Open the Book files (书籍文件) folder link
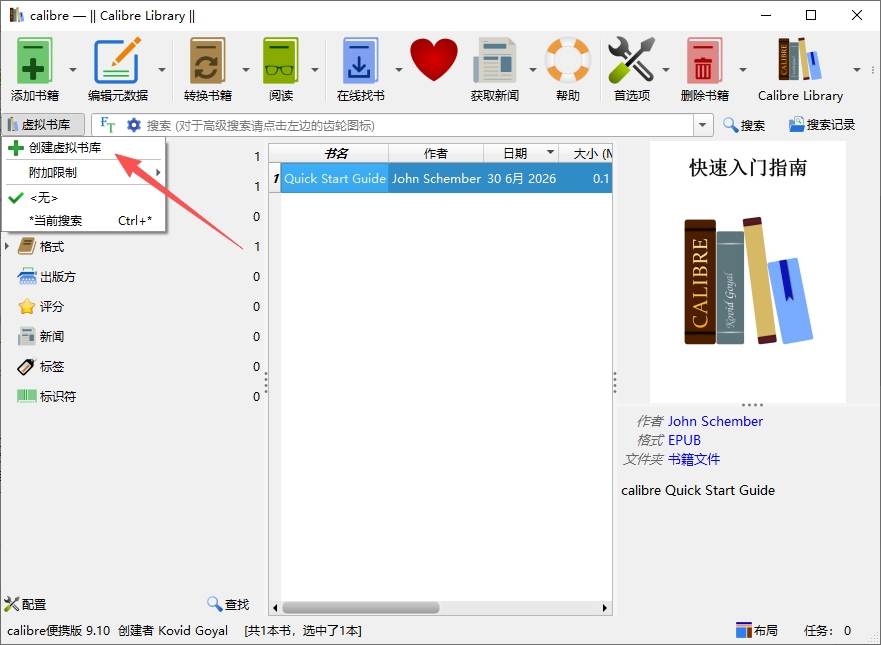This screenshot has height=645, width=881. [693, 459]
